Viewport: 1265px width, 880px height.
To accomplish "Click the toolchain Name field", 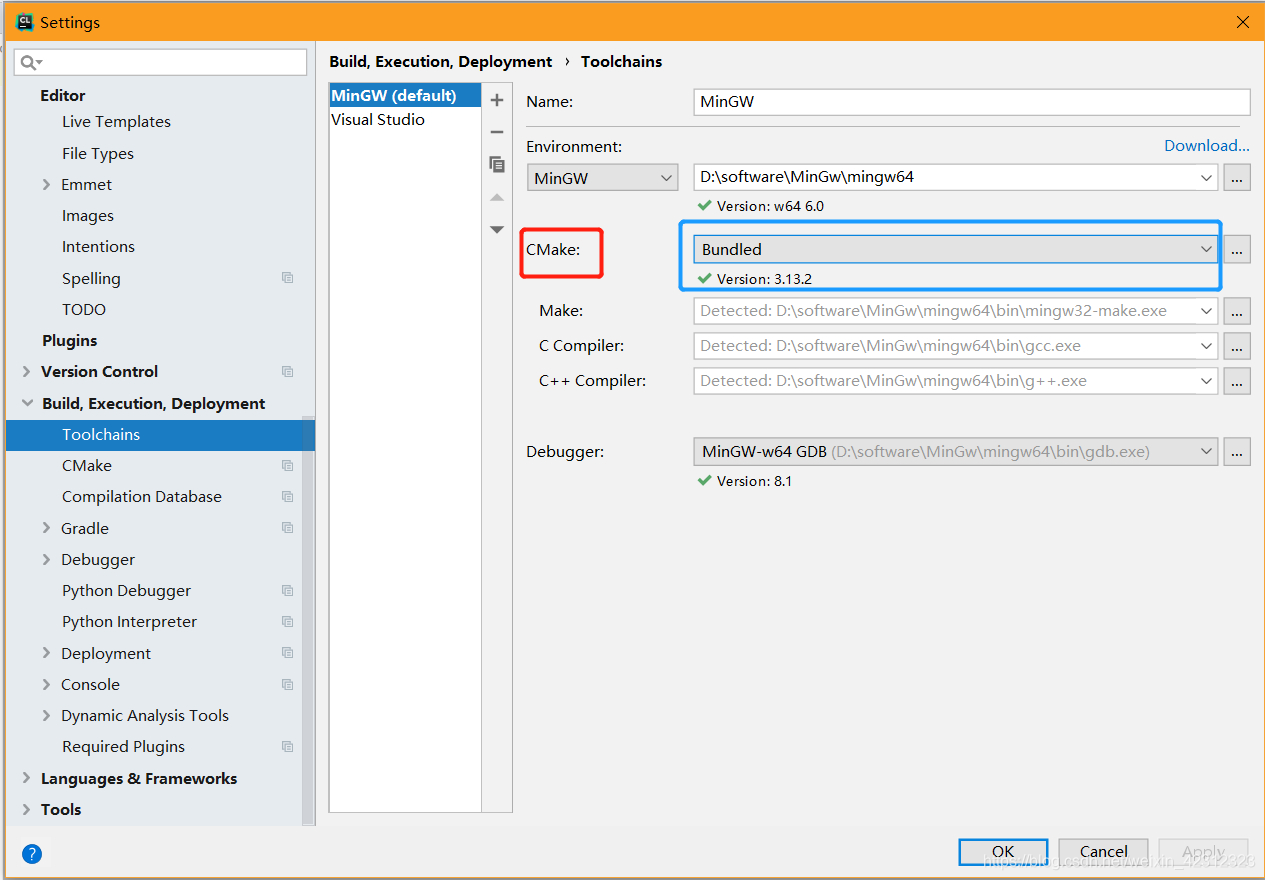I will coord(972,102).
